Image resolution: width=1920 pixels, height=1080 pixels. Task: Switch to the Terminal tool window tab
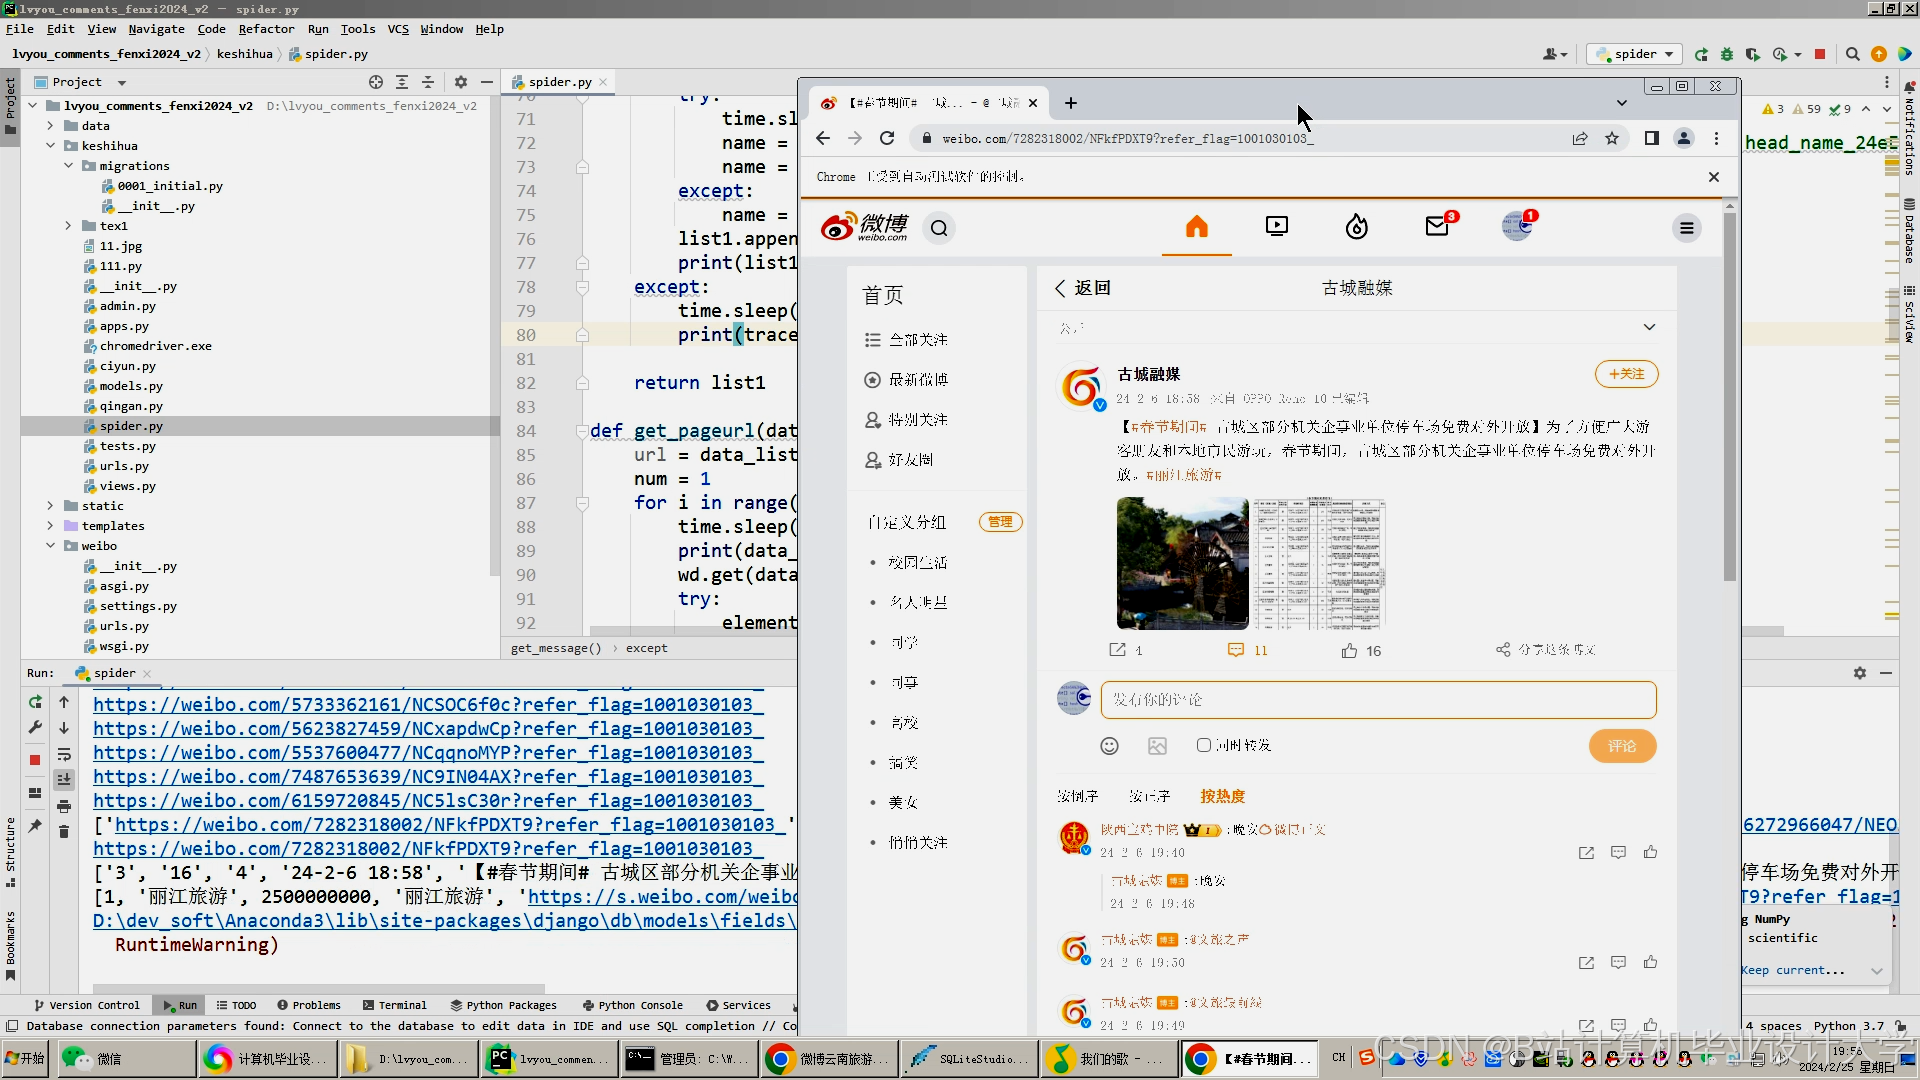click(x=395, y=1005)
